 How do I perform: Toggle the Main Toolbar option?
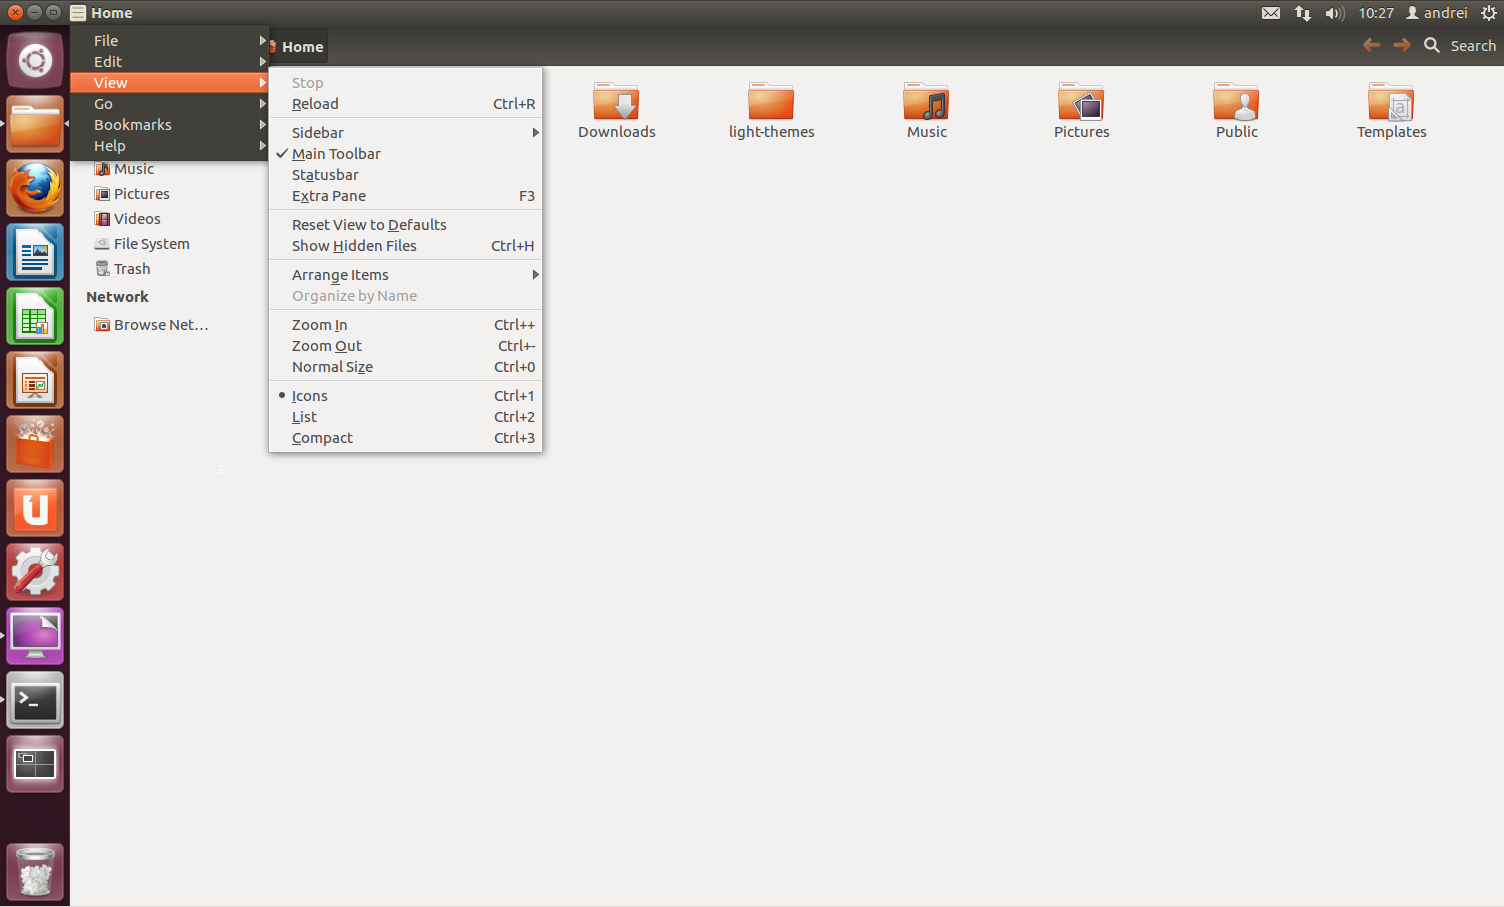(x=336, y=153)
